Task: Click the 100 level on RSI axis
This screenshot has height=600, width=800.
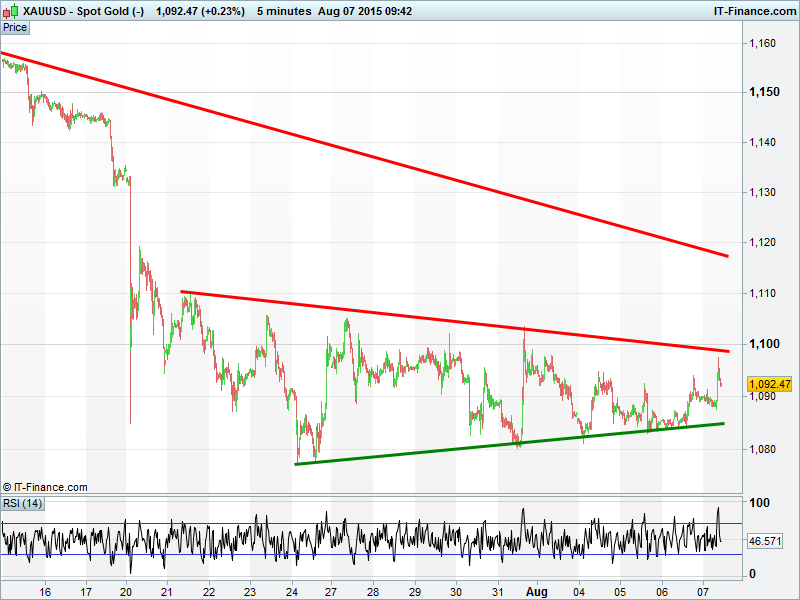Action: tap(761, 503)
